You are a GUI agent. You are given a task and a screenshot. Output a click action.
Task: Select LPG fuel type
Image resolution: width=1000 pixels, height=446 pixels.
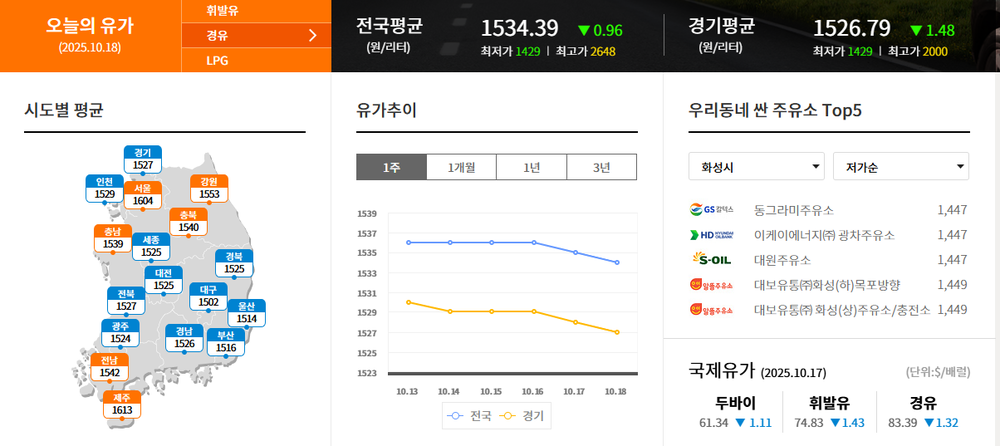pos(216,62)
